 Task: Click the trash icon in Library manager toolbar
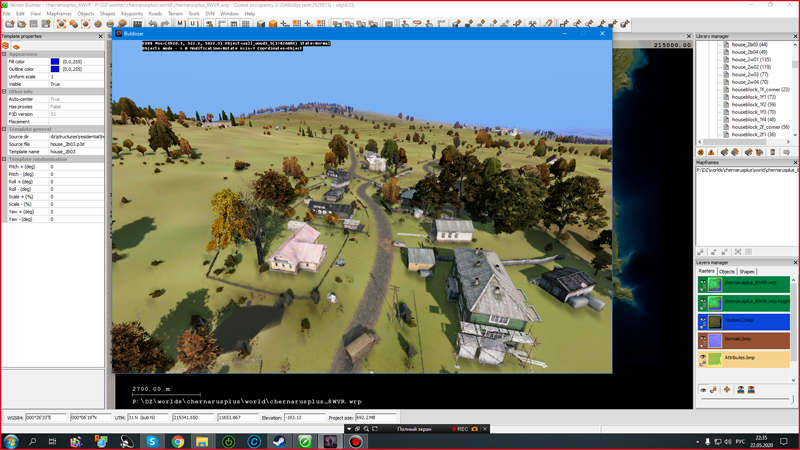[772, 153]
